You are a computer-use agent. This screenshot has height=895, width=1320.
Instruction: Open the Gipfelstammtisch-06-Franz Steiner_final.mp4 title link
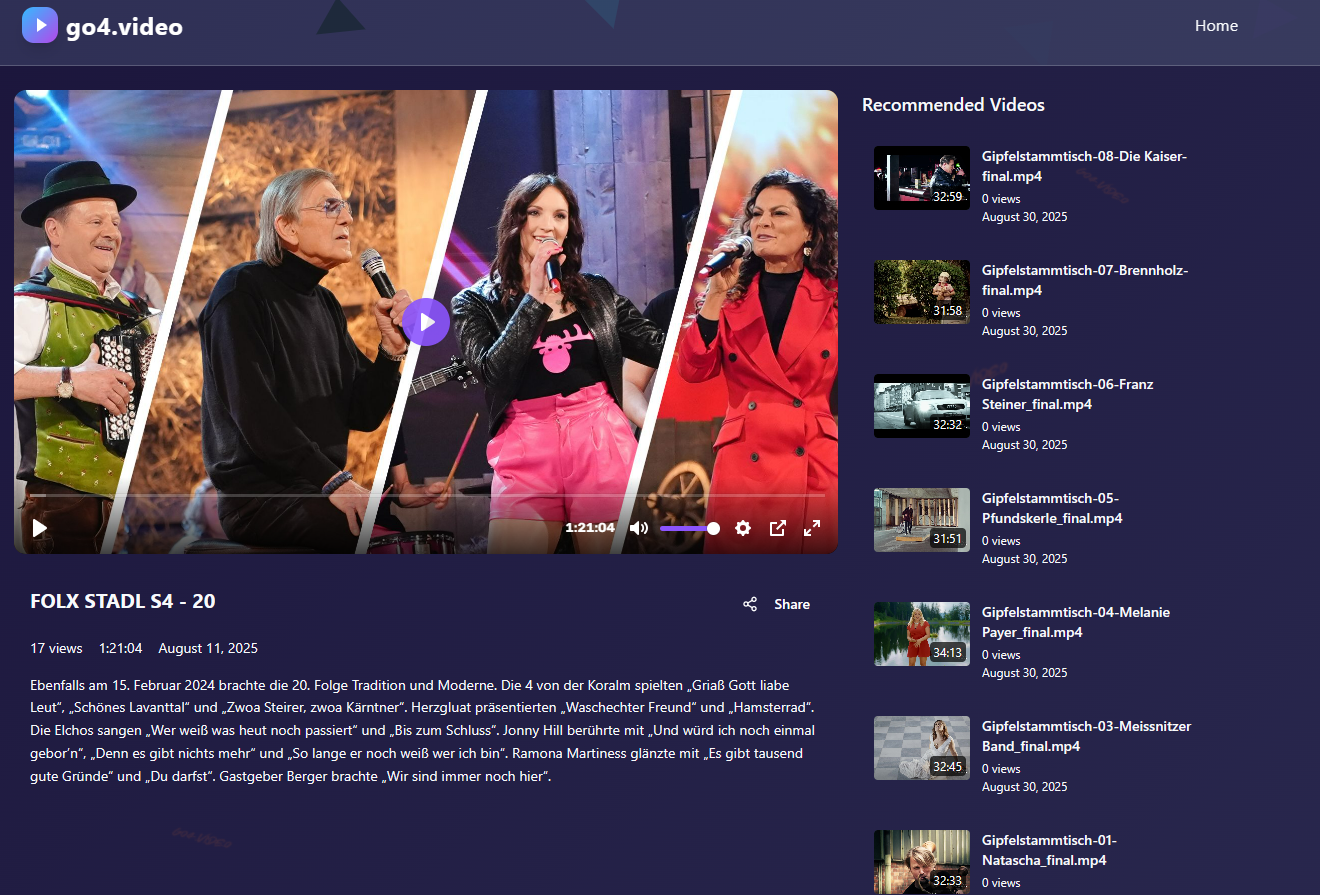click(1068, 394)
